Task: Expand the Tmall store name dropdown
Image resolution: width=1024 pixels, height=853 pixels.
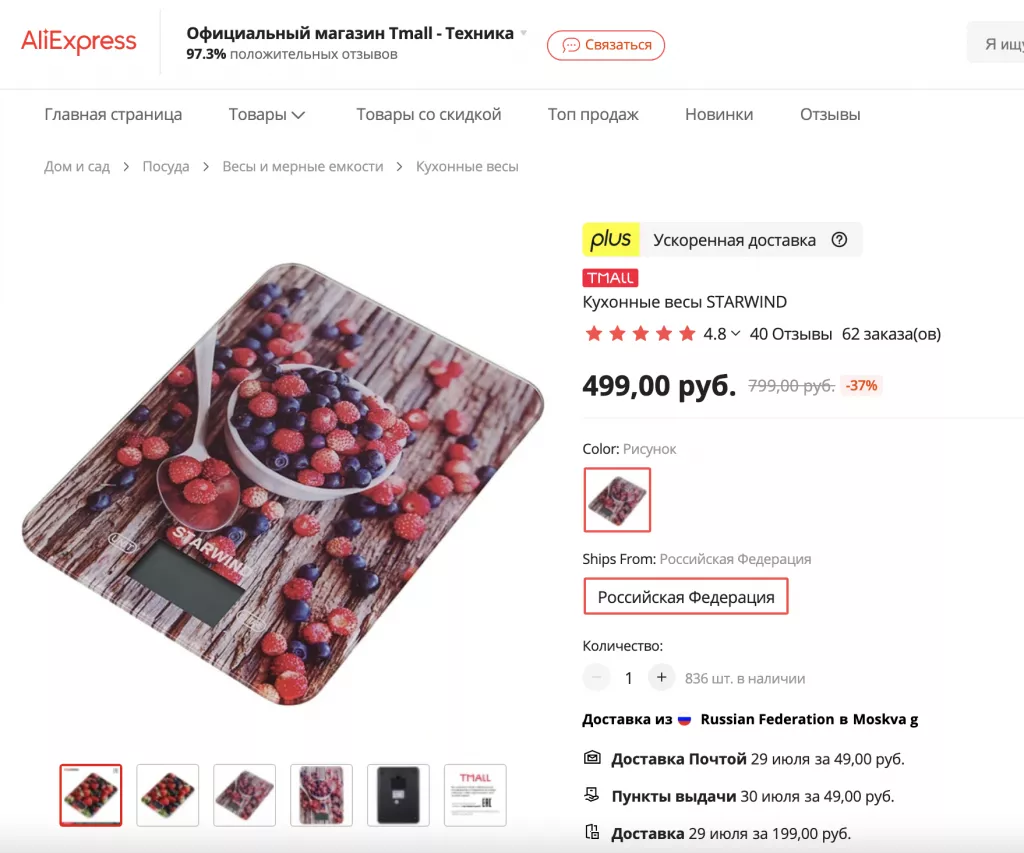Action: coord(521,31)
